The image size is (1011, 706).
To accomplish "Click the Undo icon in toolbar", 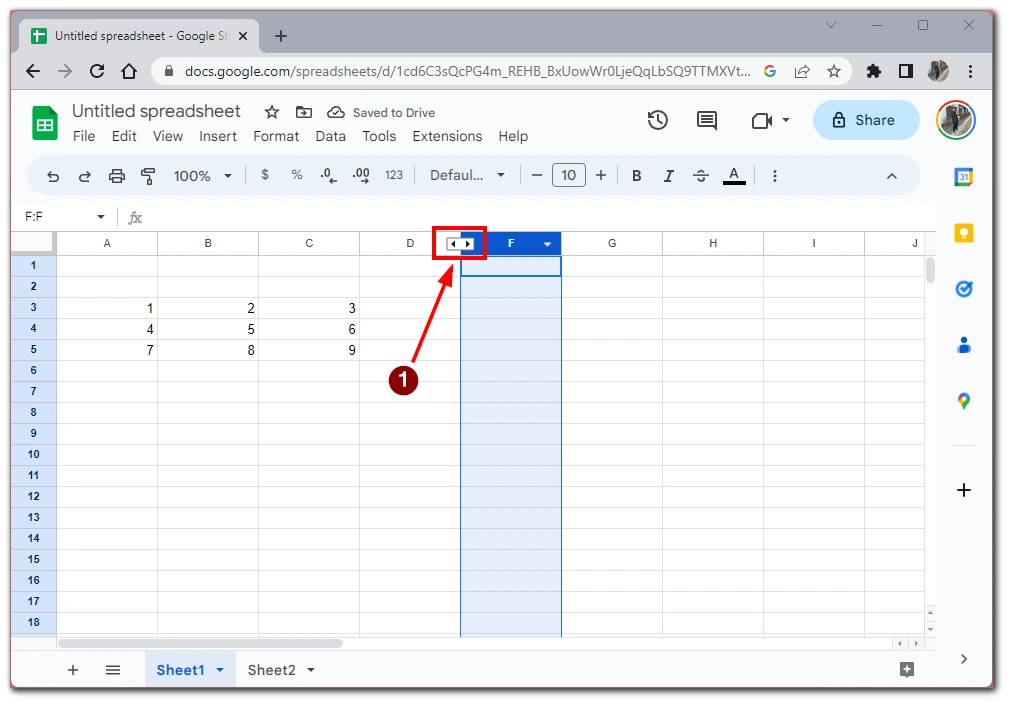I will pos(53,176).
